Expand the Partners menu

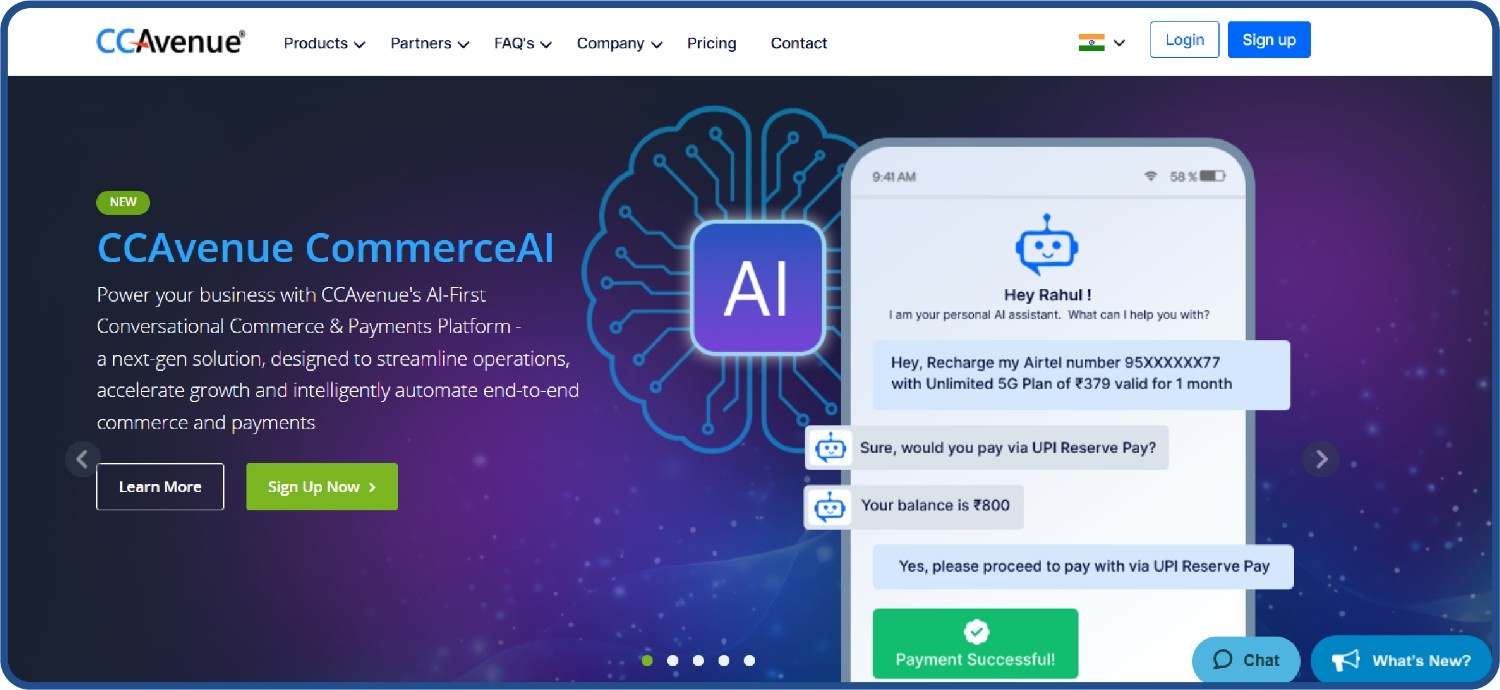point(430,43)
